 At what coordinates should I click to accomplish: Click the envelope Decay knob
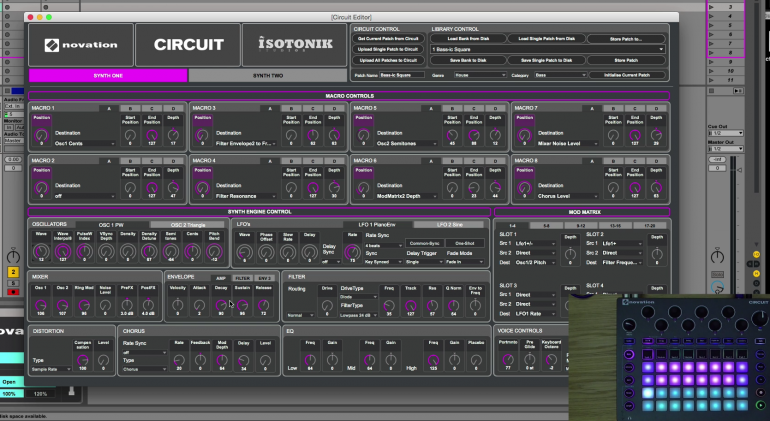tap(221, 305)
